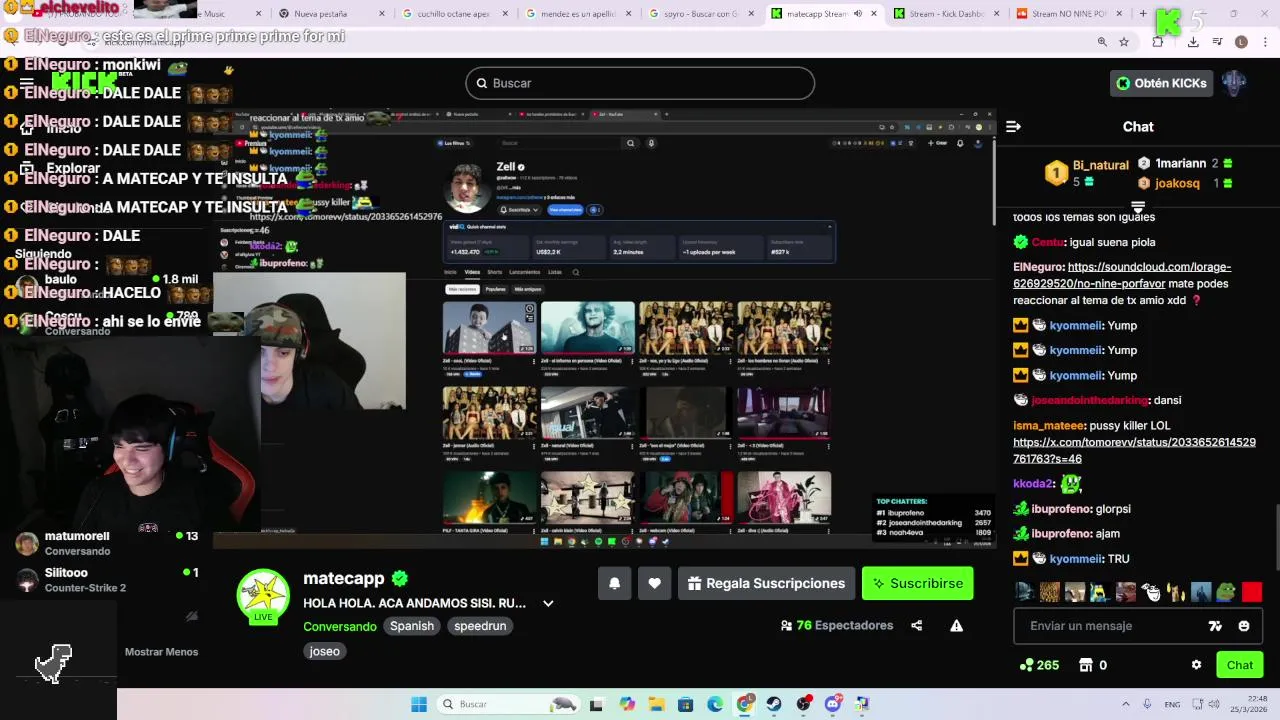1280x720 pixels.
Task: Click the heart follow icon
Action: coord(654,583)
